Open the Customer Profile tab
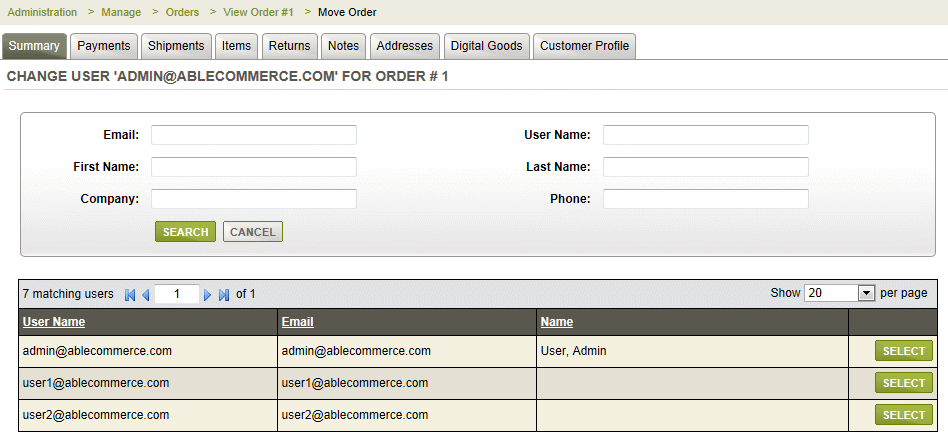 click(x=585, y=46)
